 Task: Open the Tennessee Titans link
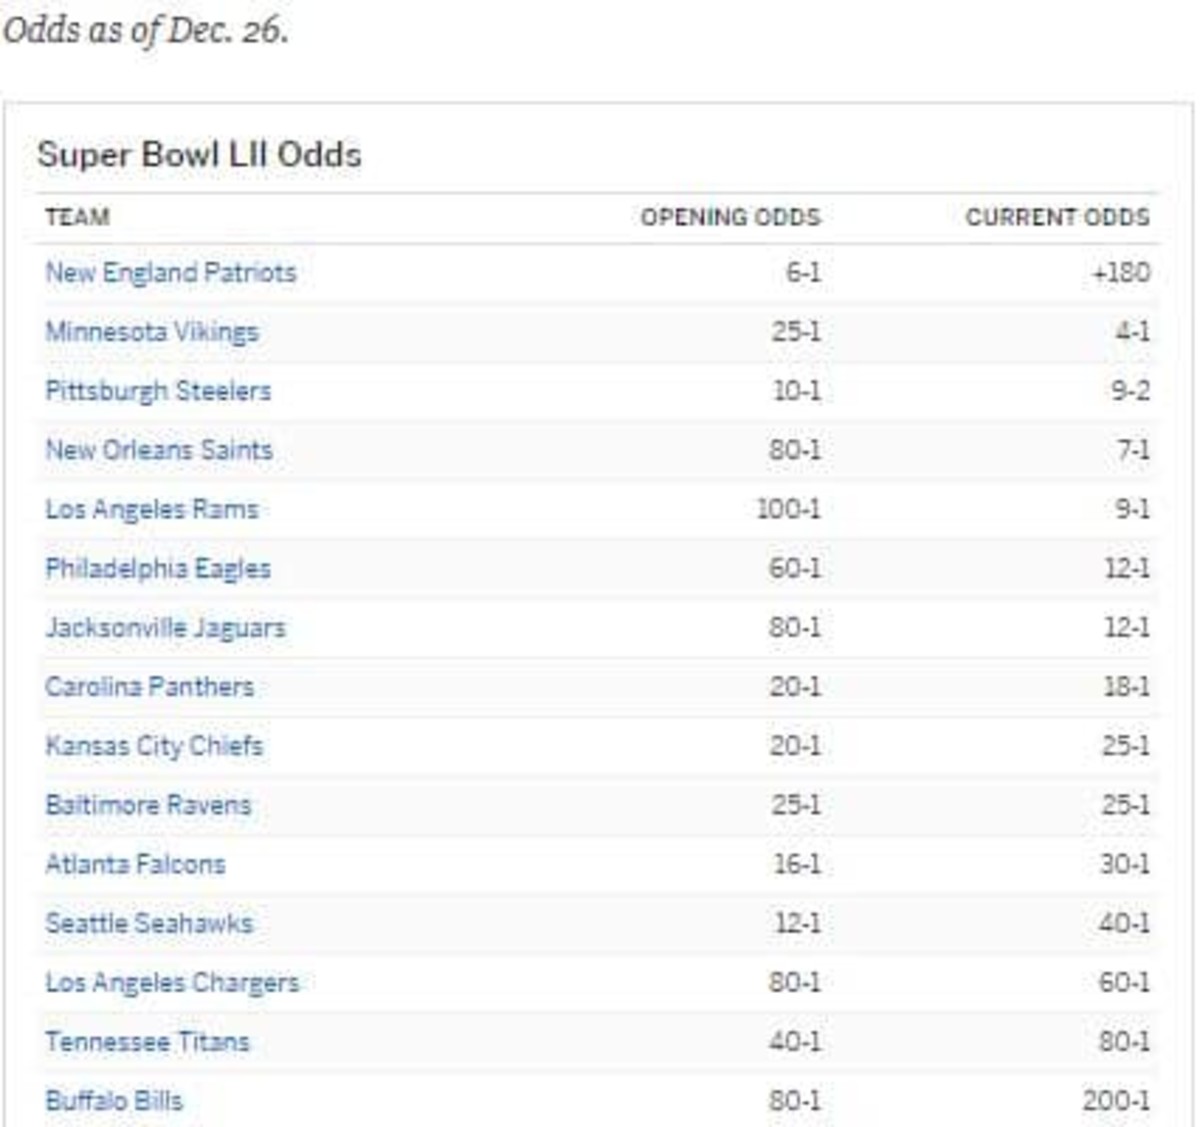(x=148, y=1042)
